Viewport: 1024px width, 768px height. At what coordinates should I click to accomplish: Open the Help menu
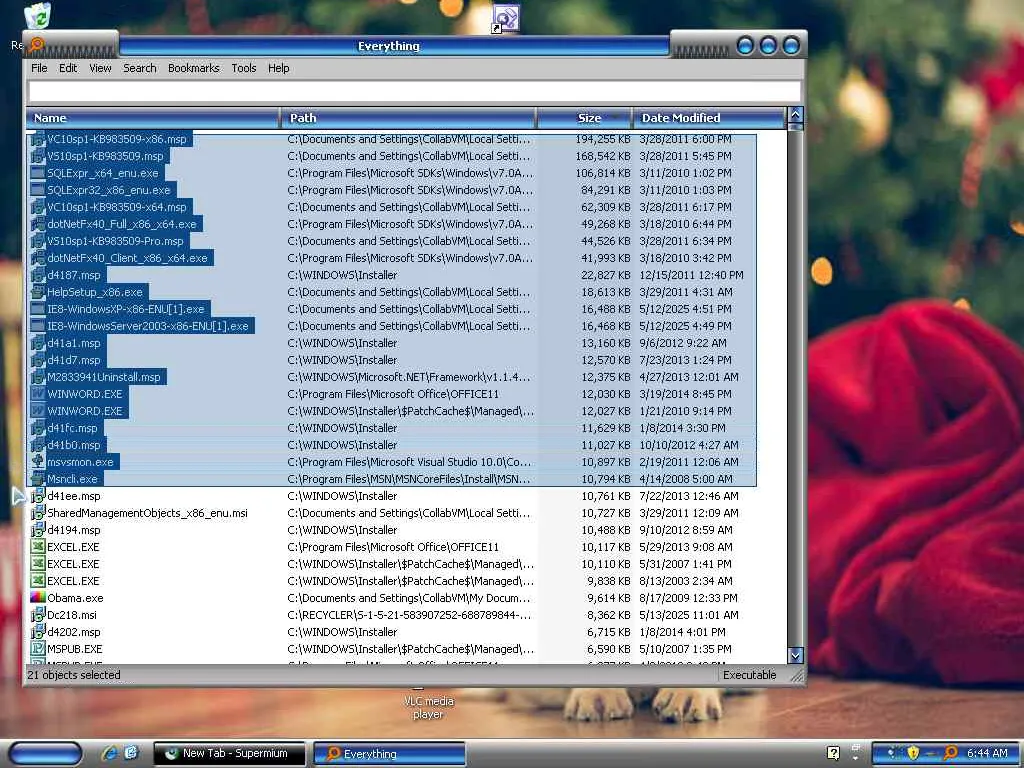278,68
